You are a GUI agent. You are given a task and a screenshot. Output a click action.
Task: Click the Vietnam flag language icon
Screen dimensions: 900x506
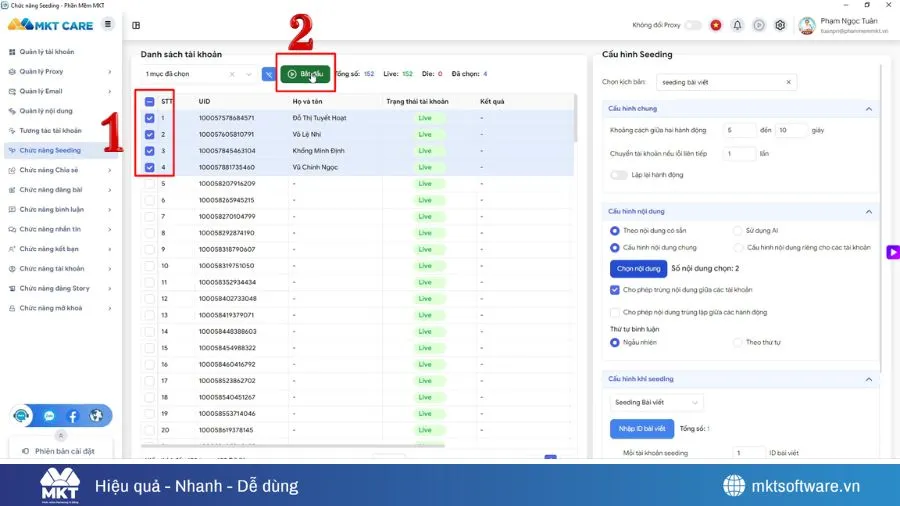click(716, 25)
